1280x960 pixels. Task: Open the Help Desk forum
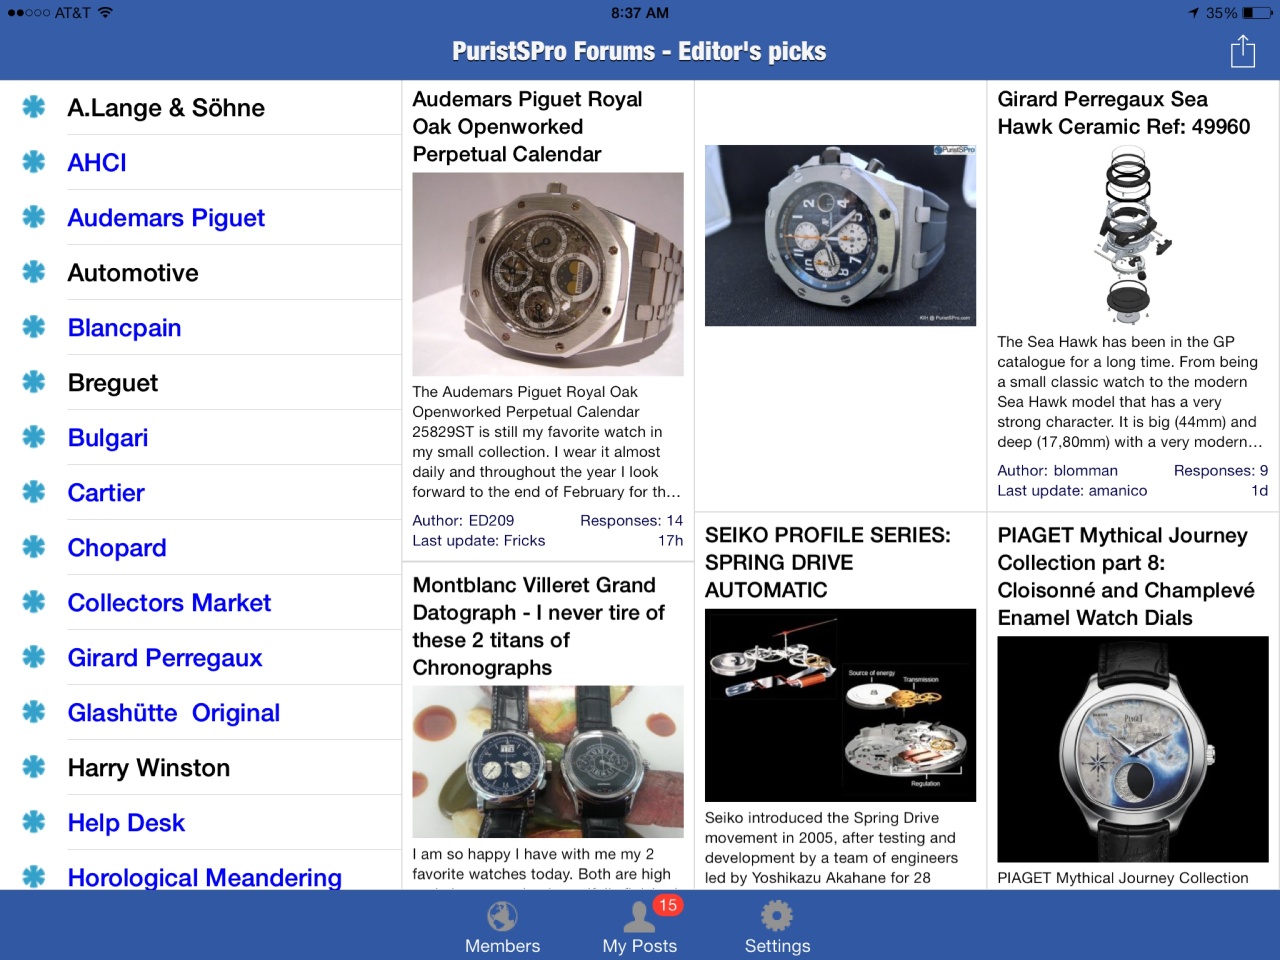point(126,823)
